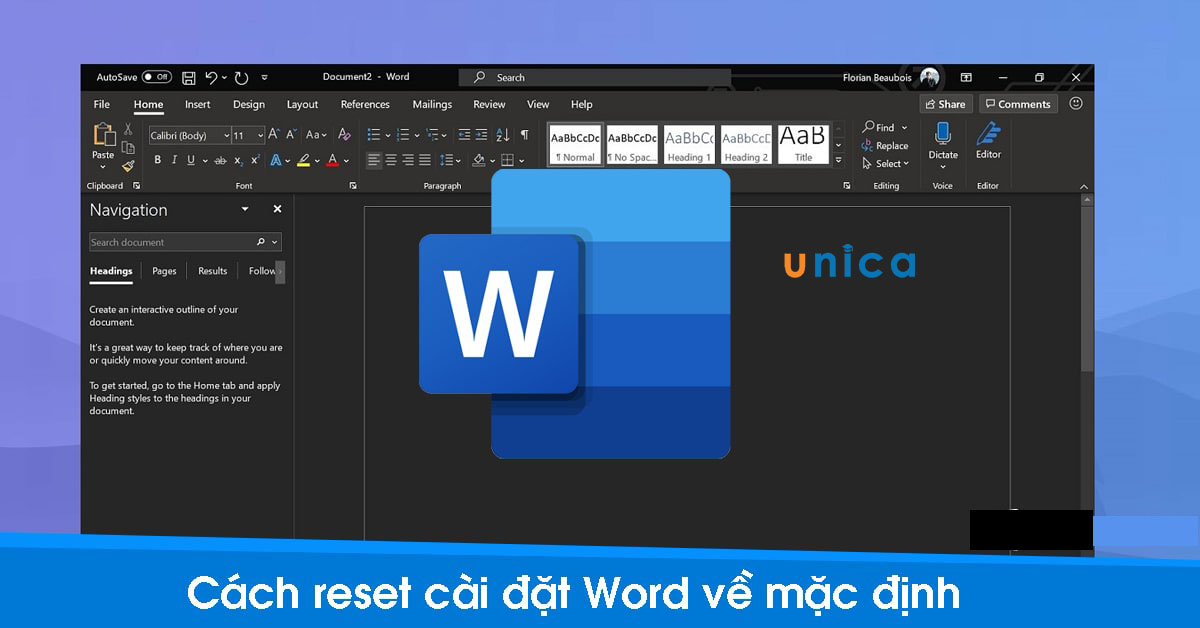Image resolution: width=1200 pixels, height=628 pixels.
Task: Click the Comments button
Action: [1017, 104]
